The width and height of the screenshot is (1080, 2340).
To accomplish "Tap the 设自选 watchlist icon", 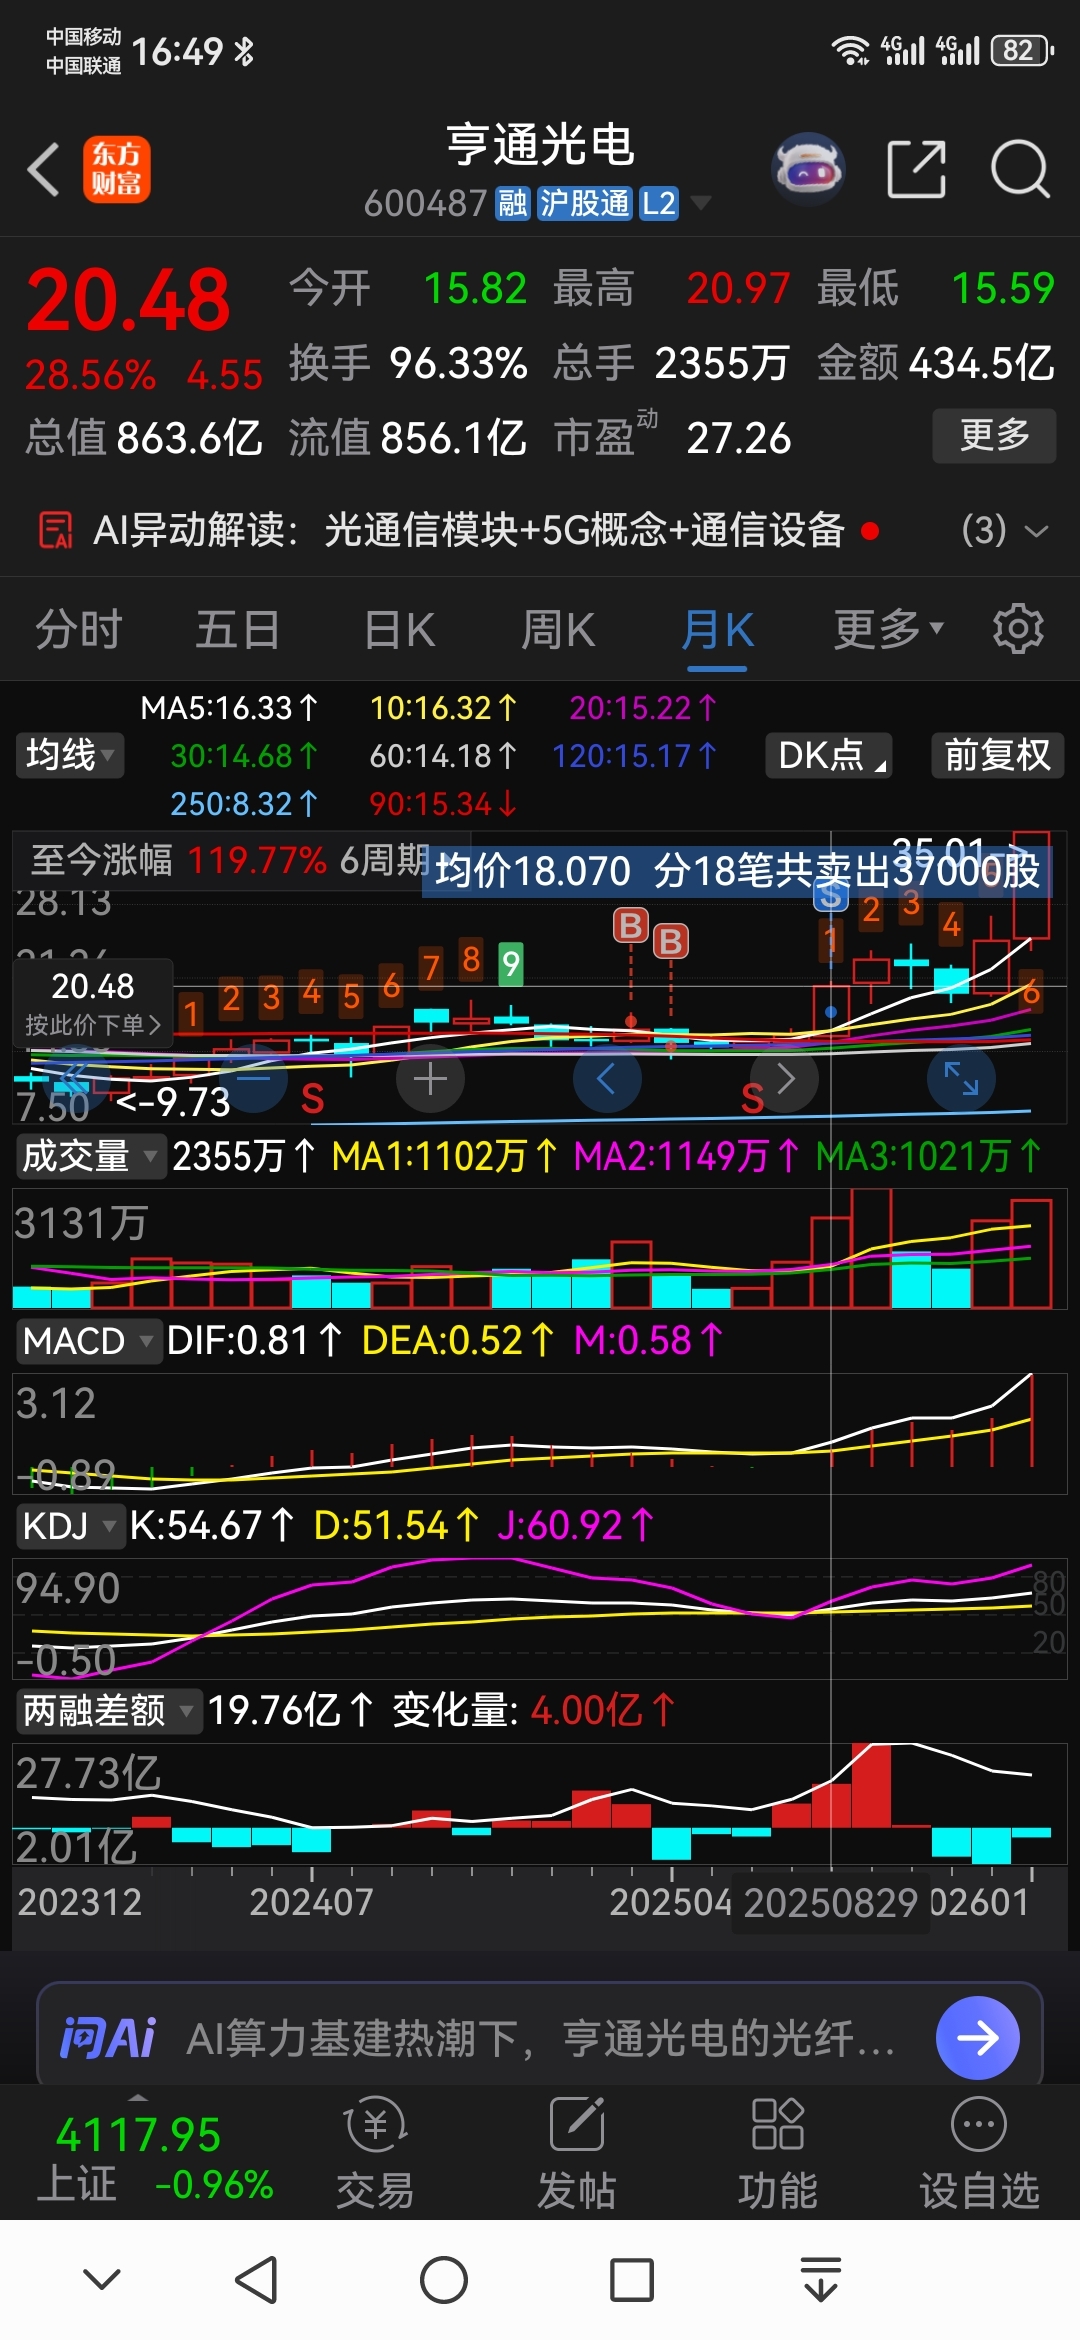I will point(979,2123).
